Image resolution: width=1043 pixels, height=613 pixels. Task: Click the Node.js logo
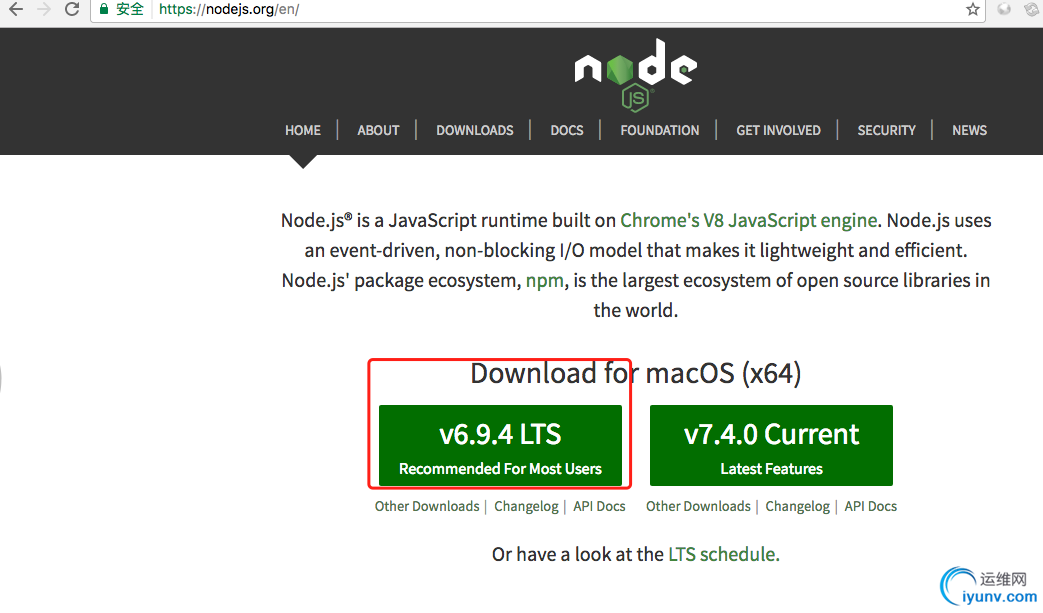[x=635, y=74]
